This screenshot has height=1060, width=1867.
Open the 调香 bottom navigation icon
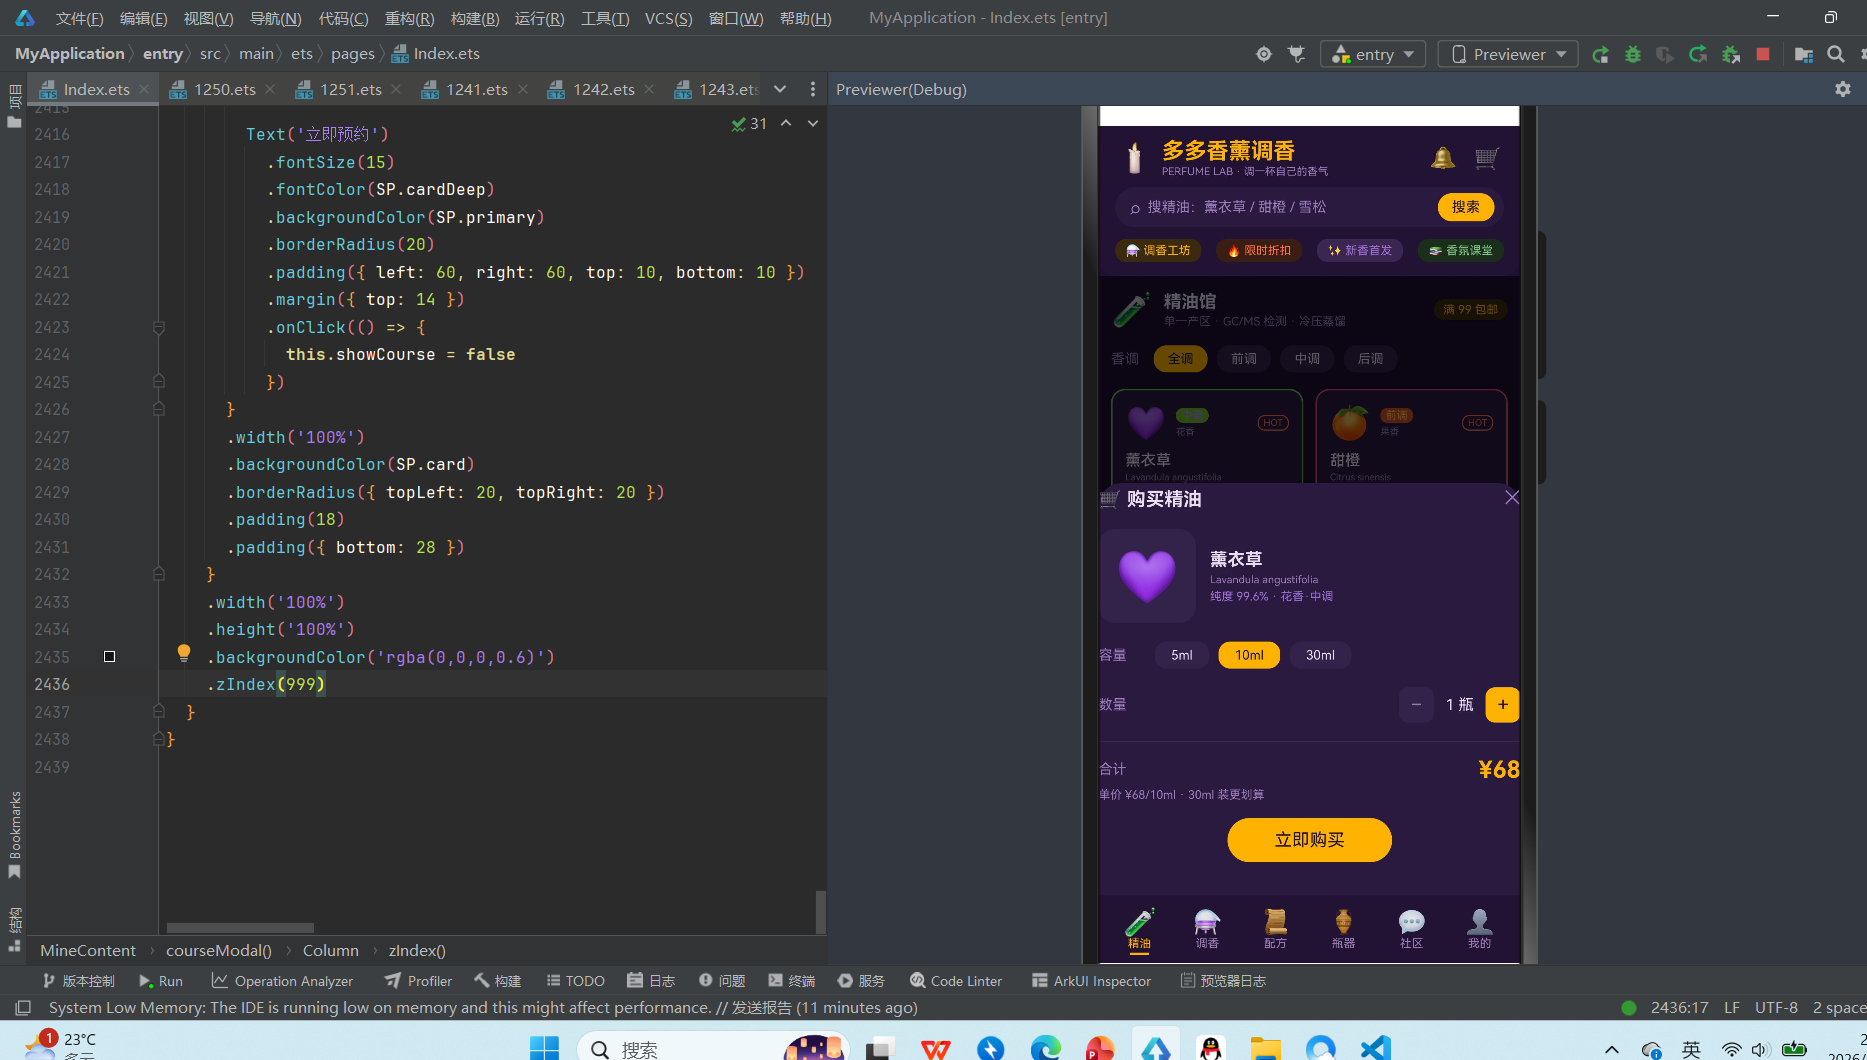[1207, 928]
